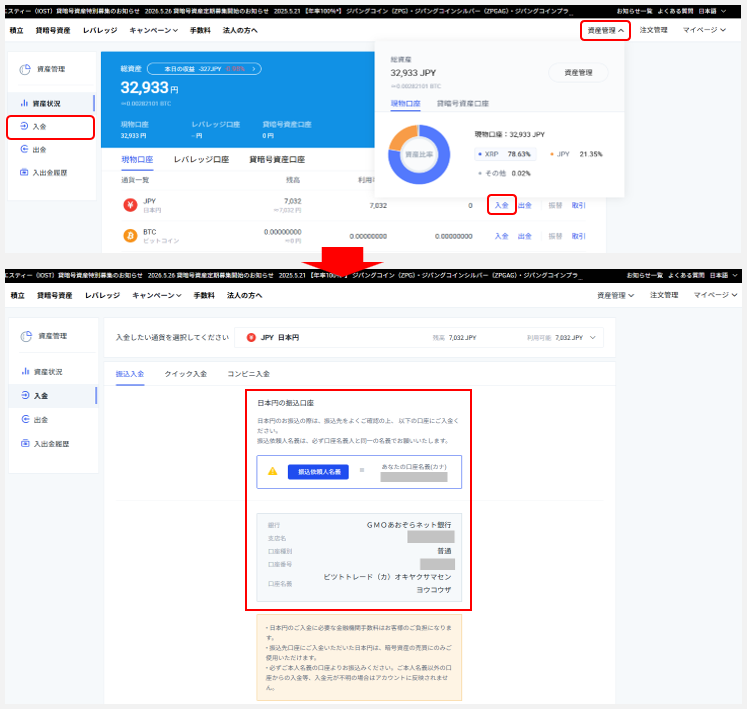Expand the キャンペーン menu in the asset status page header
747x709 pixels.
[x=153, y=30]
